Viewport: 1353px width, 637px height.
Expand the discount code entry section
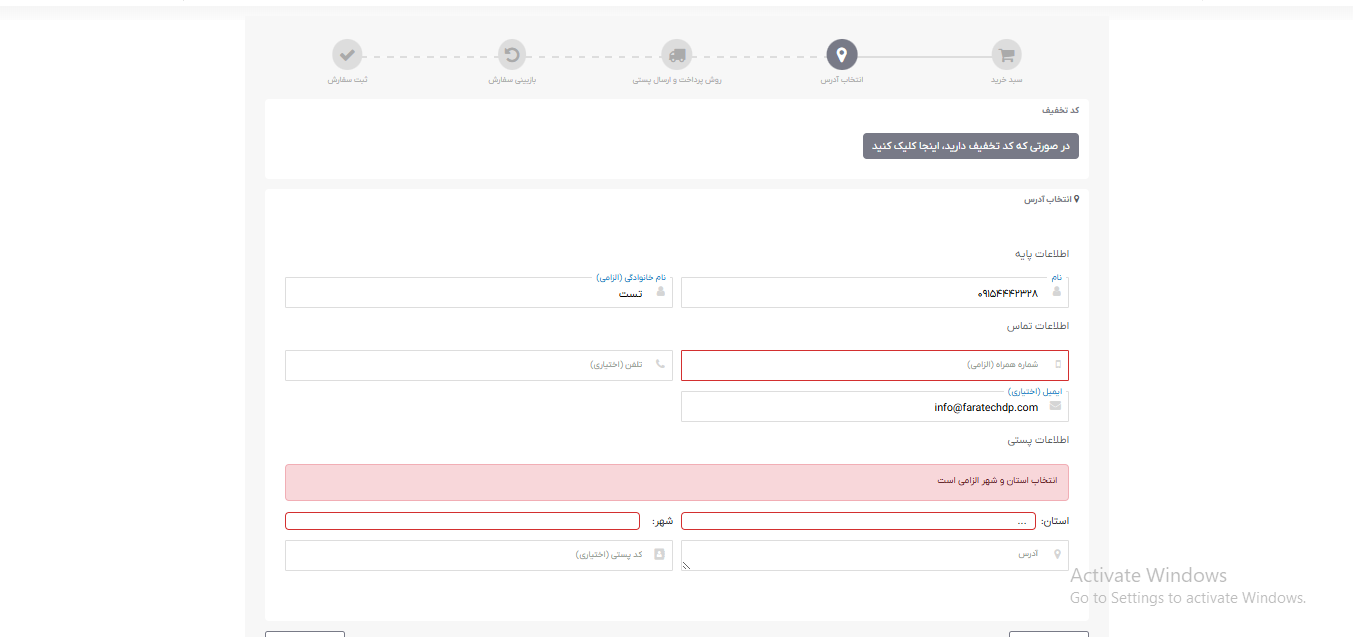[x=970, y=145]
